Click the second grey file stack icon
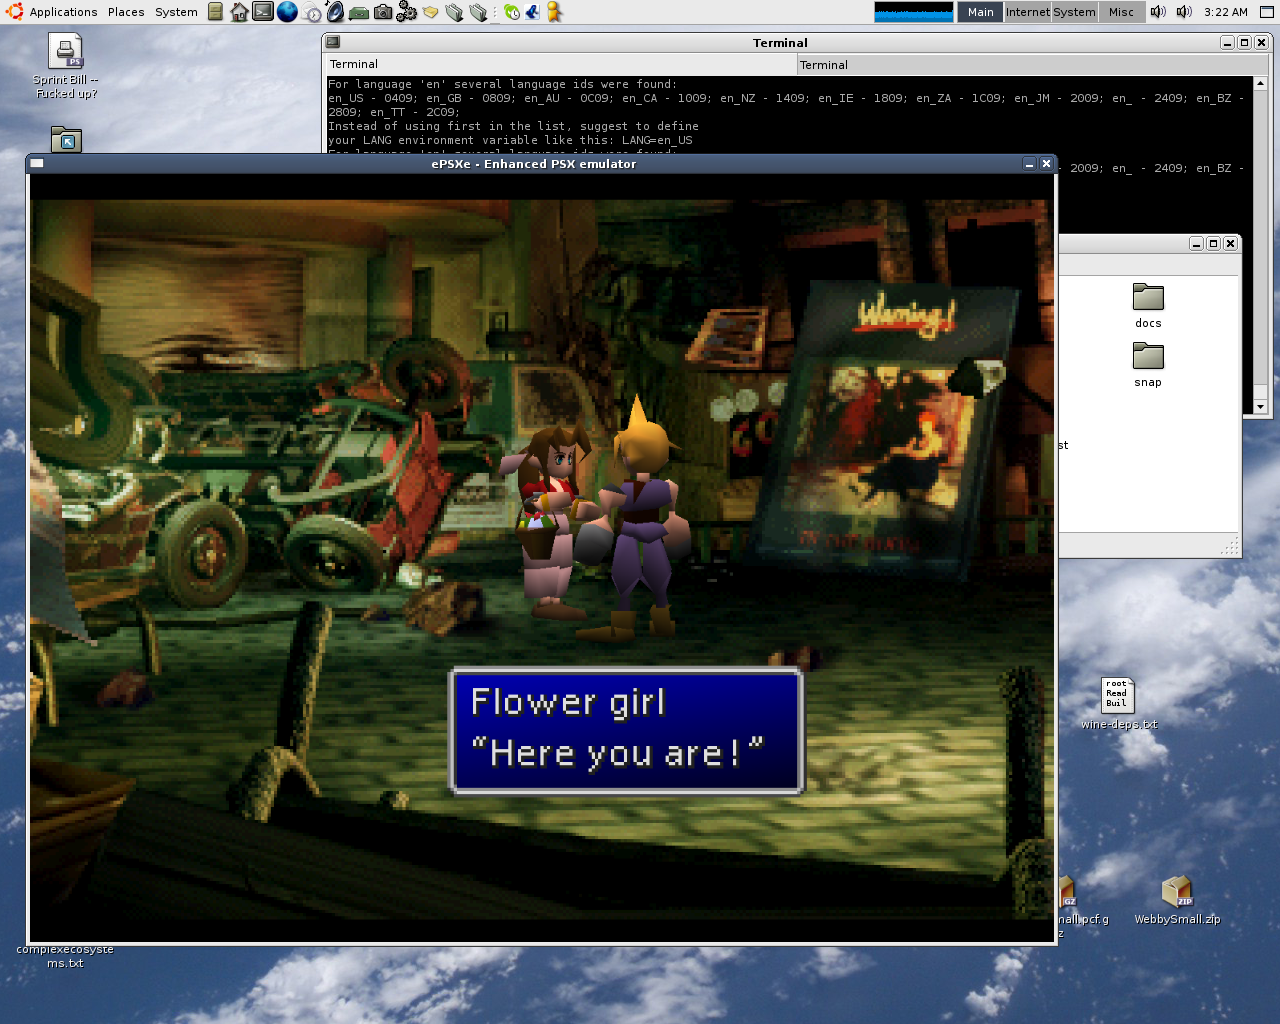This screenshot has height=1024, width=1280. point(478,13)
